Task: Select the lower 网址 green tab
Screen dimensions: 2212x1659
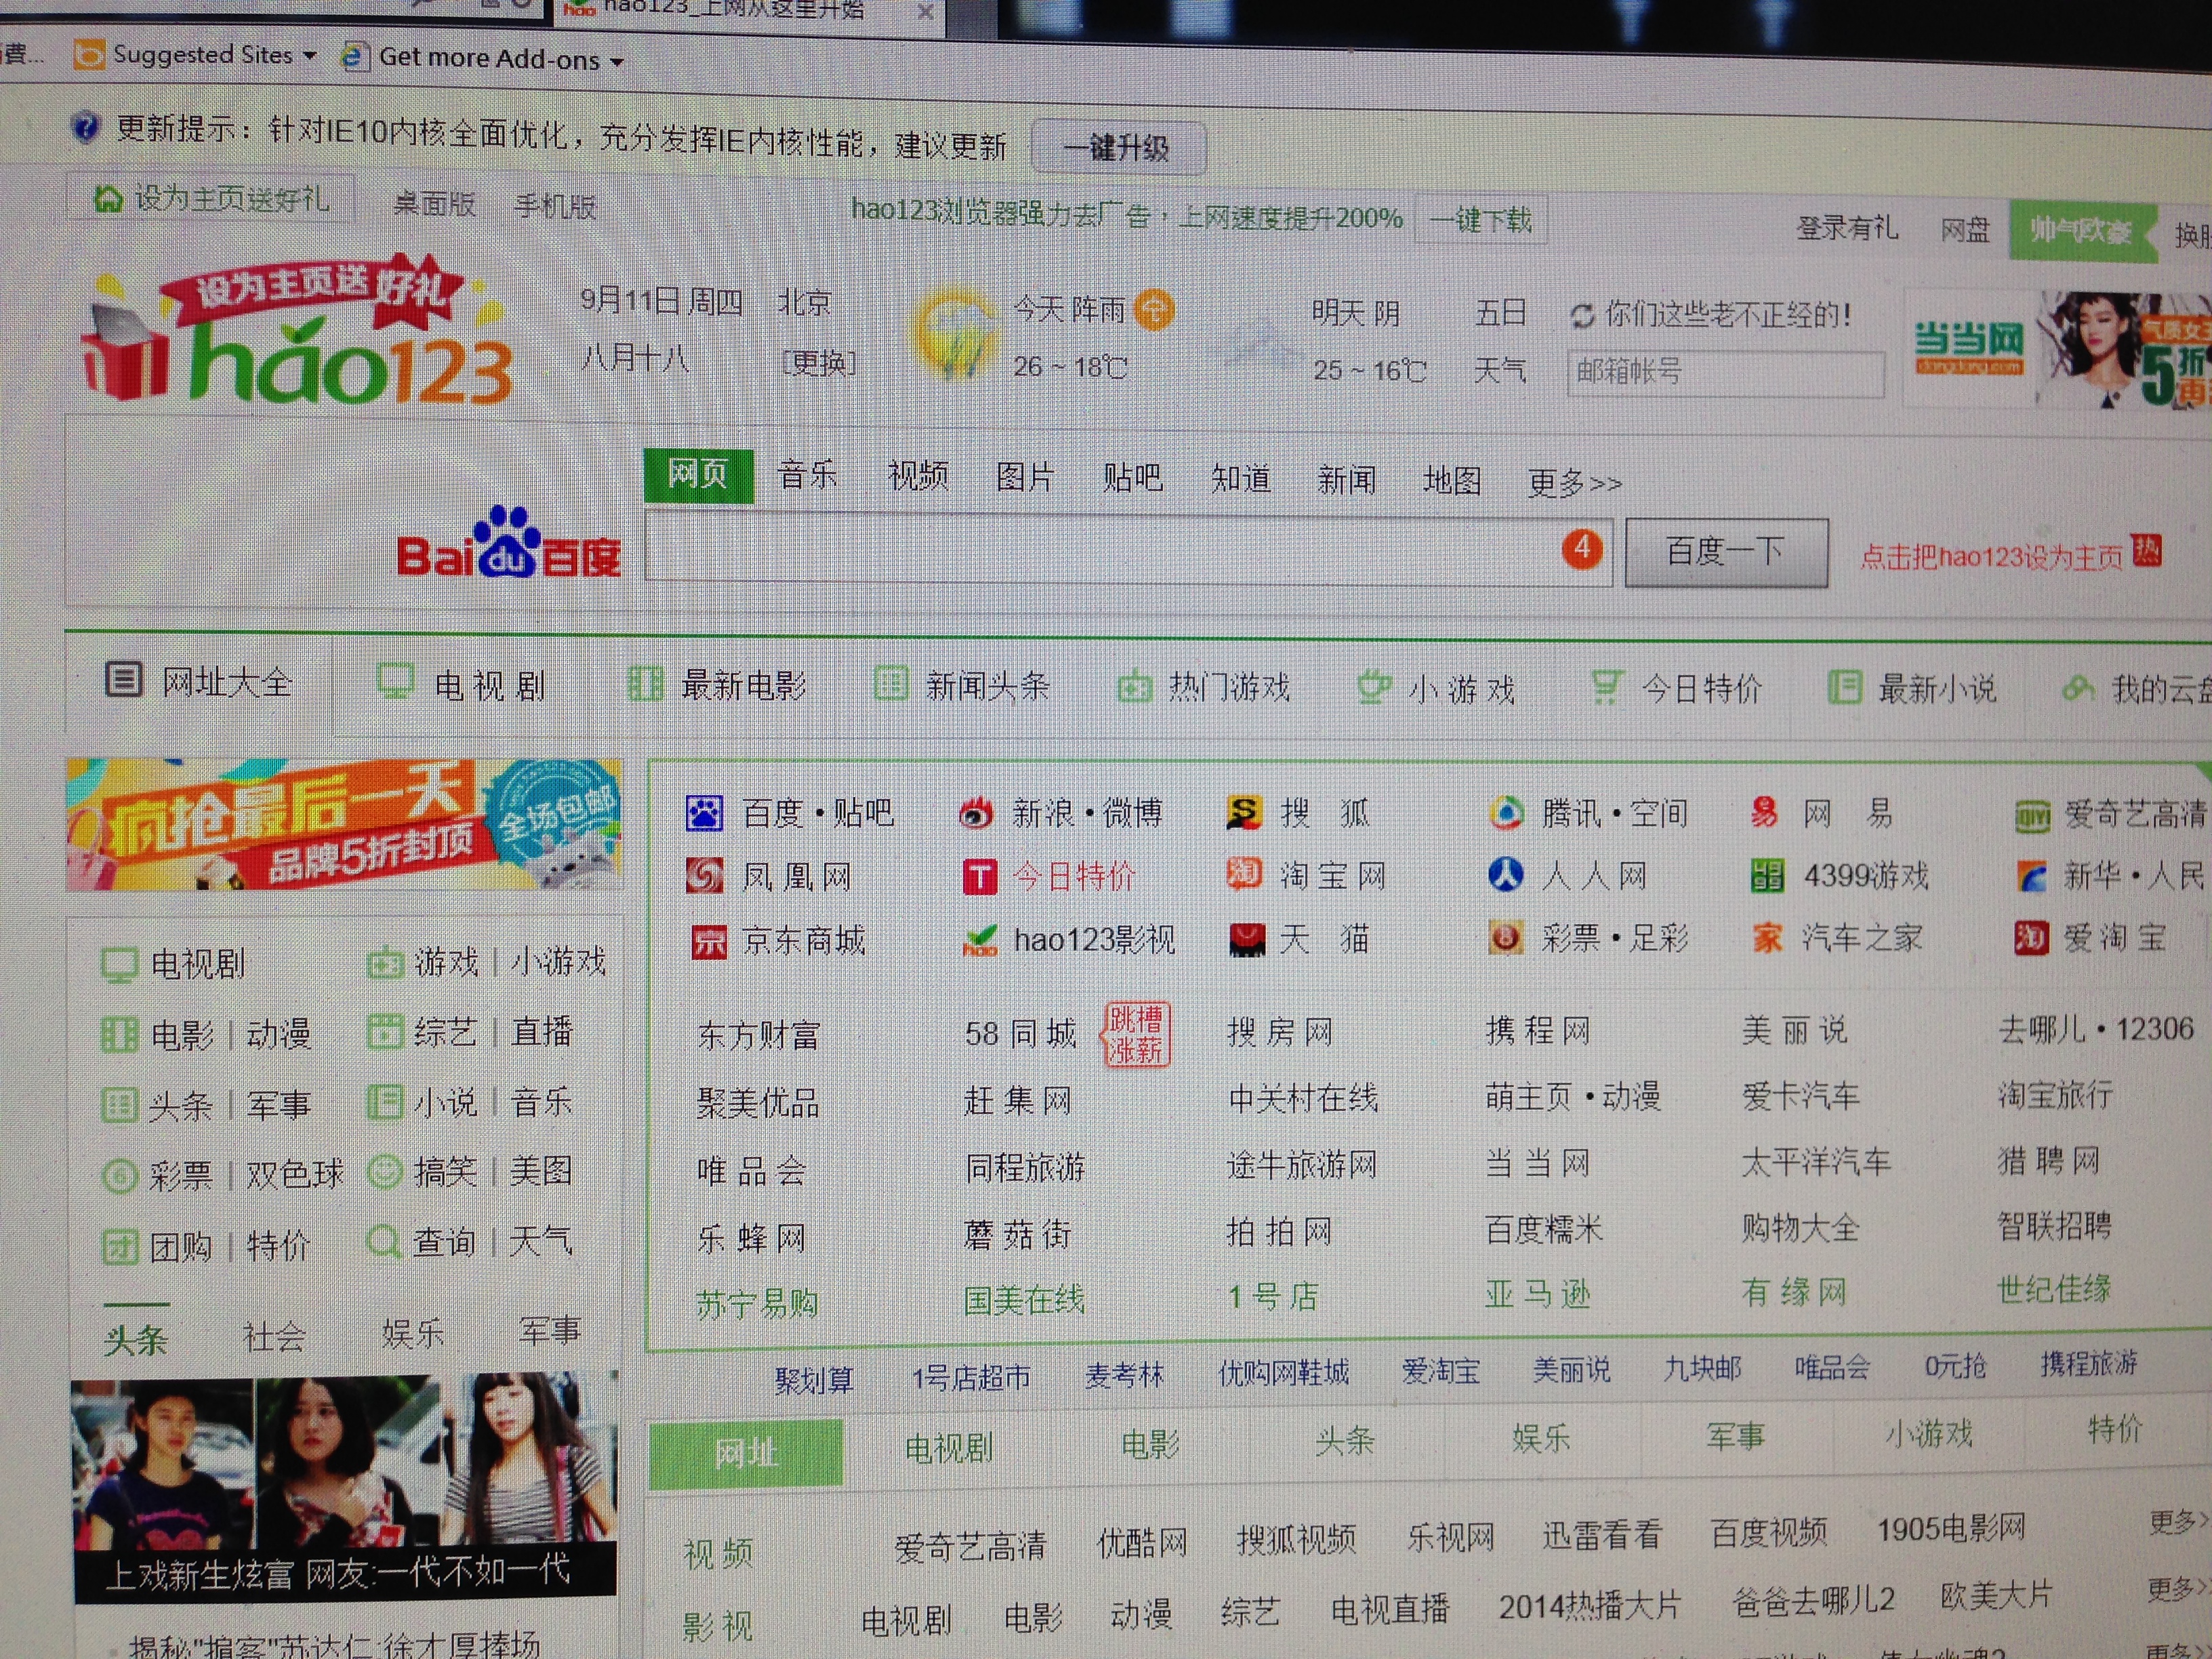Action: click(x=746, y=1453)
